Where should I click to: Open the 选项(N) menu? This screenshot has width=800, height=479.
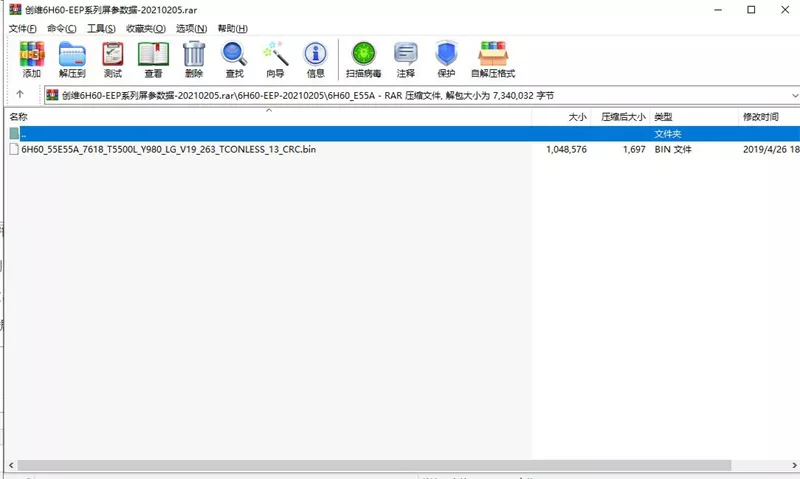point(191,29)
